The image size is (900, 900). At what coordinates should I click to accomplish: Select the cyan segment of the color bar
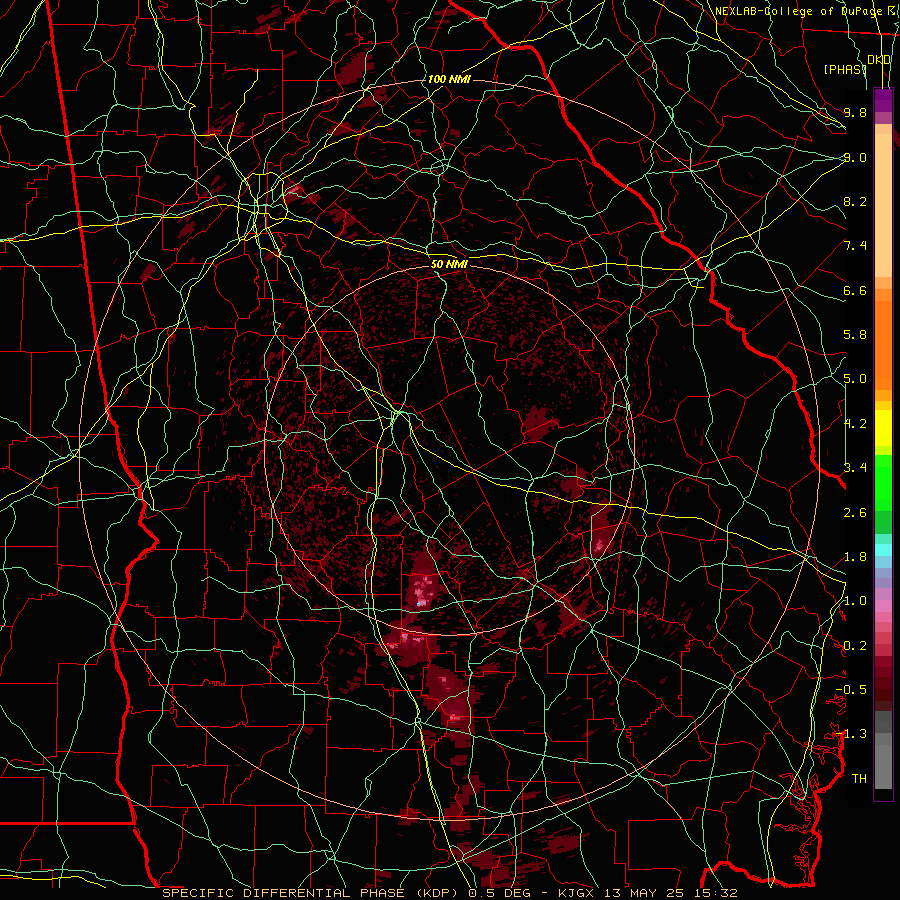pyautogui.click(x=883, y=550)
